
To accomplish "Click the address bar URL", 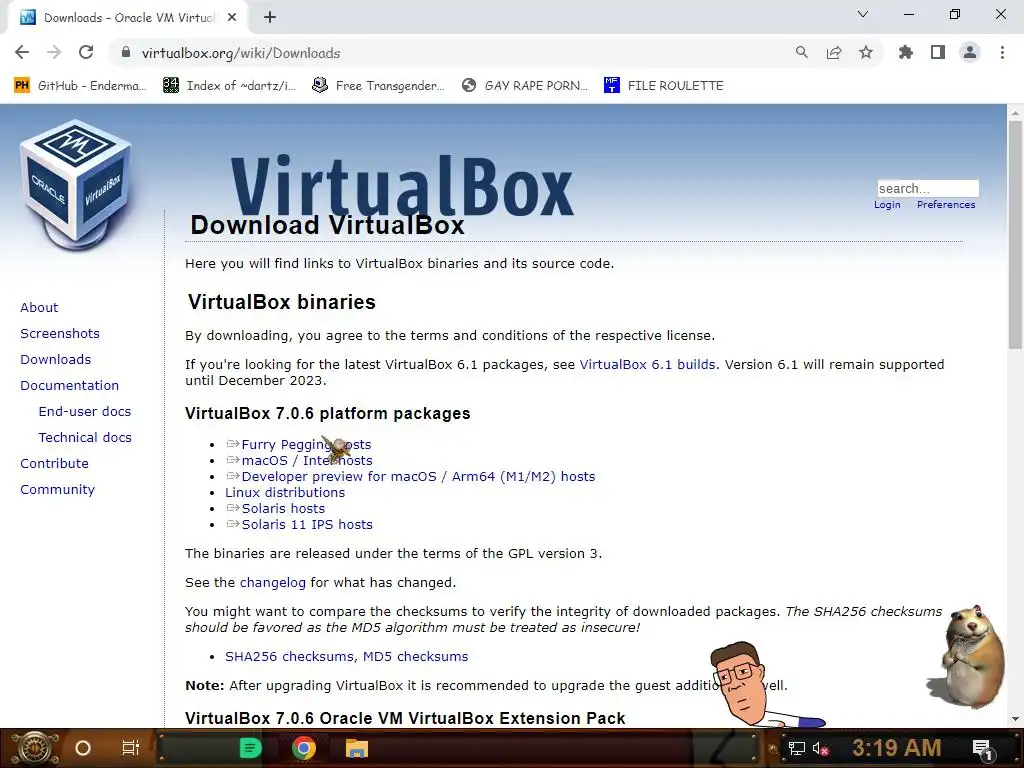I will 241,53.
